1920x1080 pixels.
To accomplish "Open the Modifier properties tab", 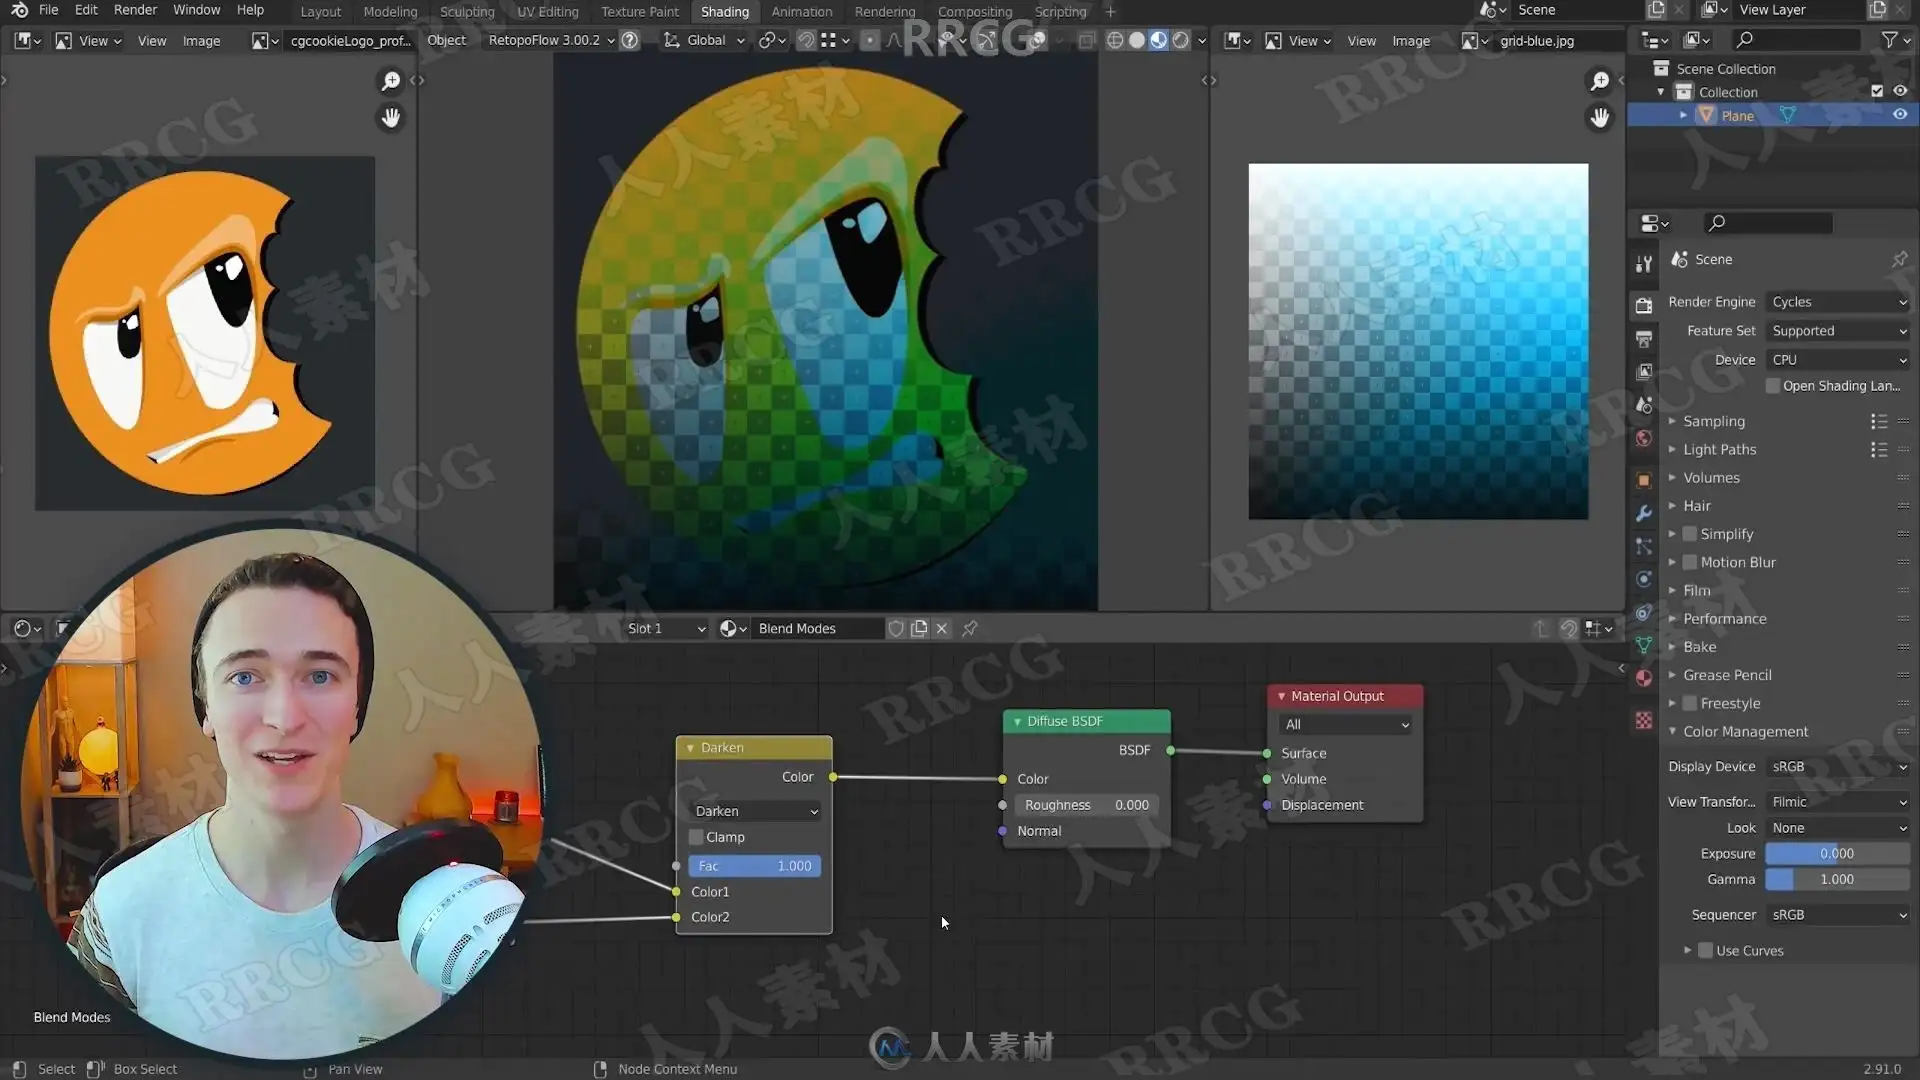I will (1643, 513).
